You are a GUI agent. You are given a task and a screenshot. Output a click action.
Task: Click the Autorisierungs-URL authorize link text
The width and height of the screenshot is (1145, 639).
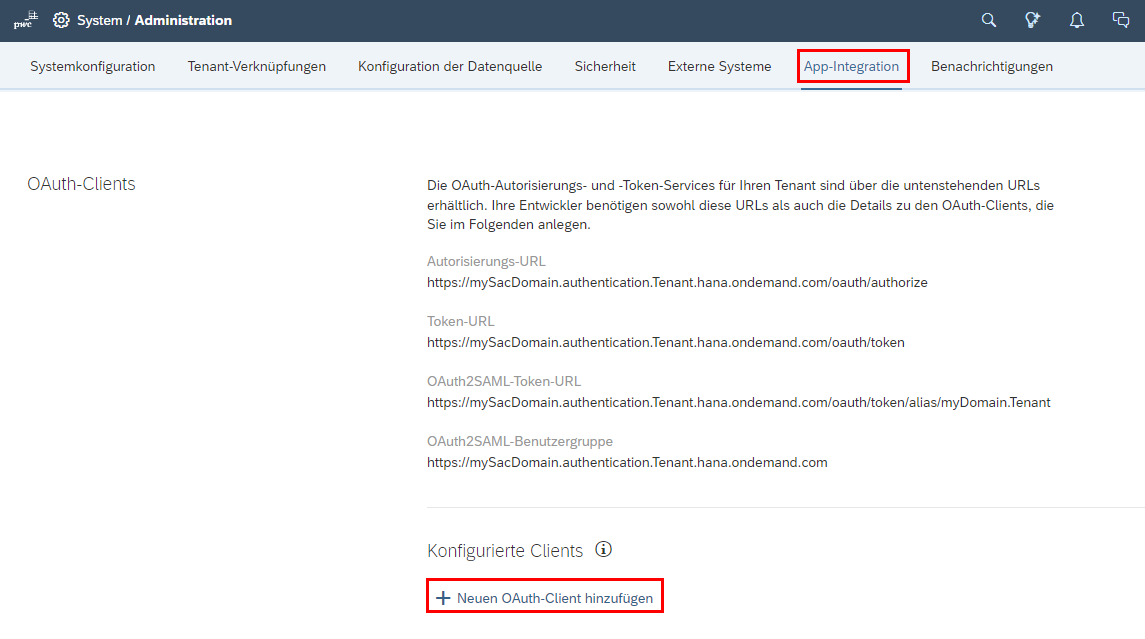[677, 283]
